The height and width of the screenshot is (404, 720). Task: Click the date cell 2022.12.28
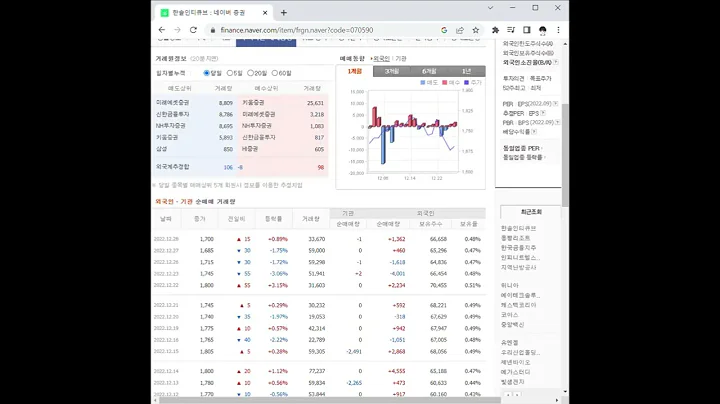tap(166, 239)
